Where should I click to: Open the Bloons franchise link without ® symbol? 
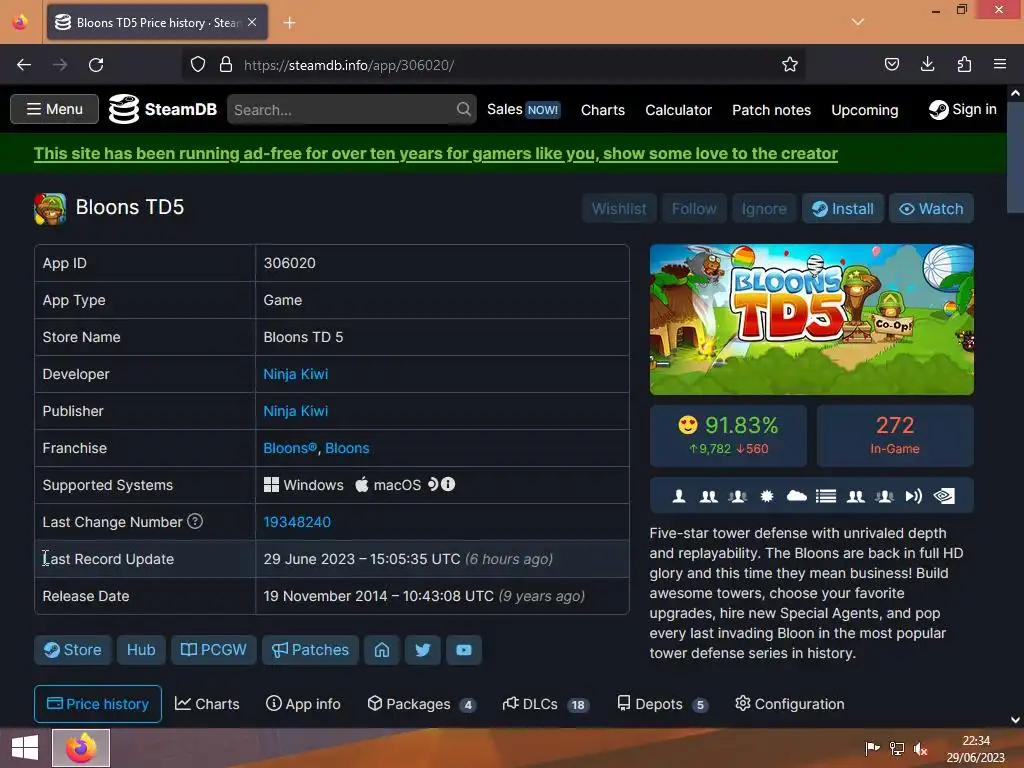point(347,448)
